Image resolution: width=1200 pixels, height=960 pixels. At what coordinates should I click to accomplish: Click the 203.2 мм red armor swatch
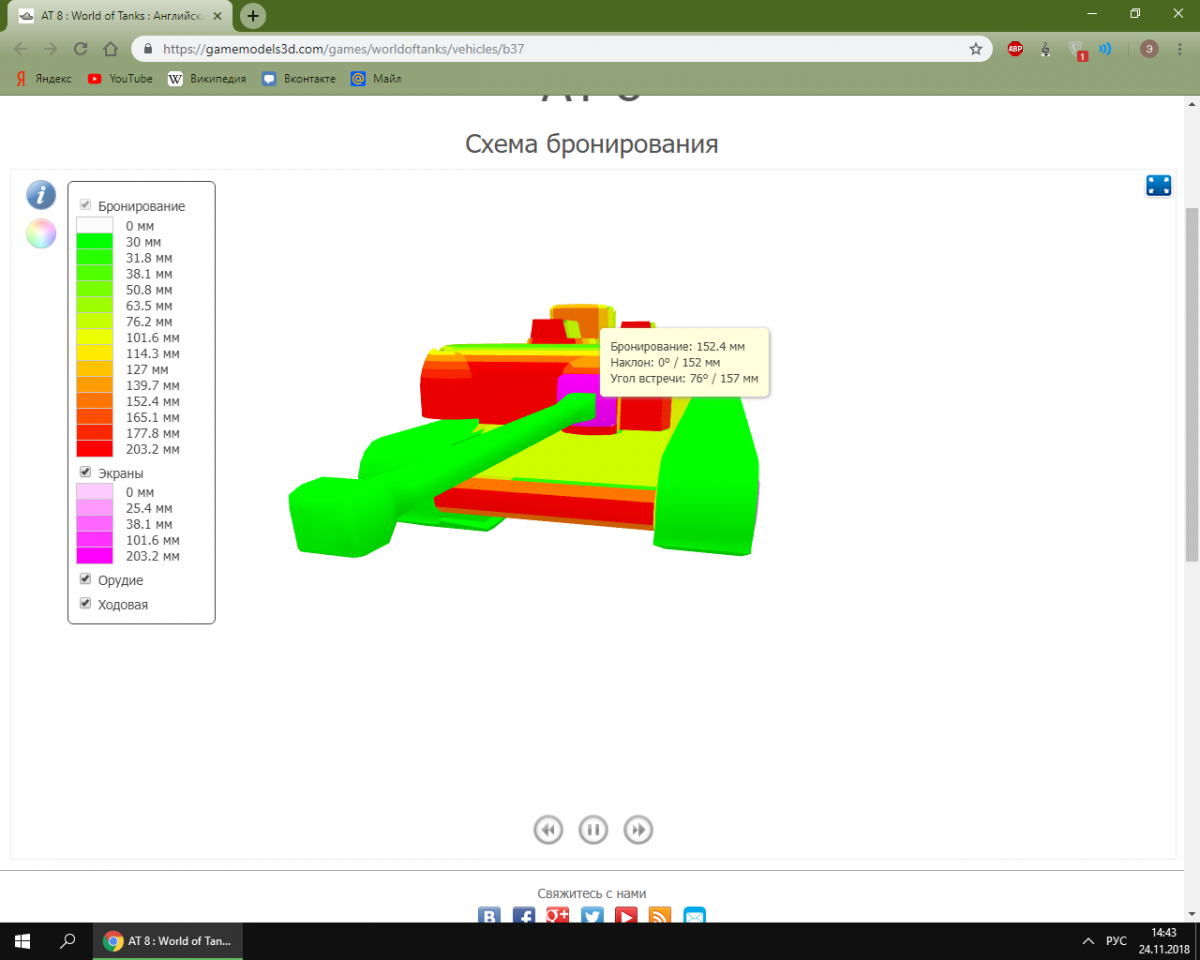click(95, 449)
